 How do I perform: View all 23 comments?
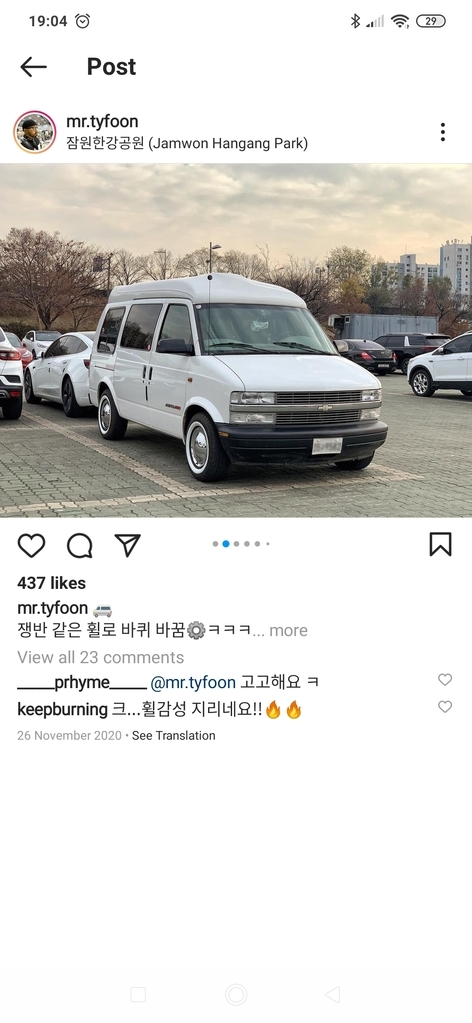[x=101, y=657]
